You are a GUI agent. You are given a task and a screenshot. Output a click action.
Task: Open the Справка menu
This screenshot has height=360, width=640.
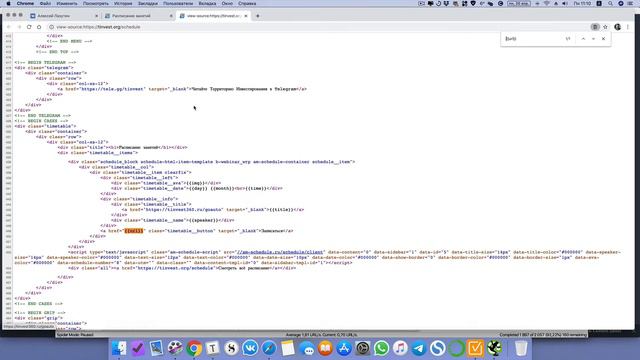tap(247, 3)
